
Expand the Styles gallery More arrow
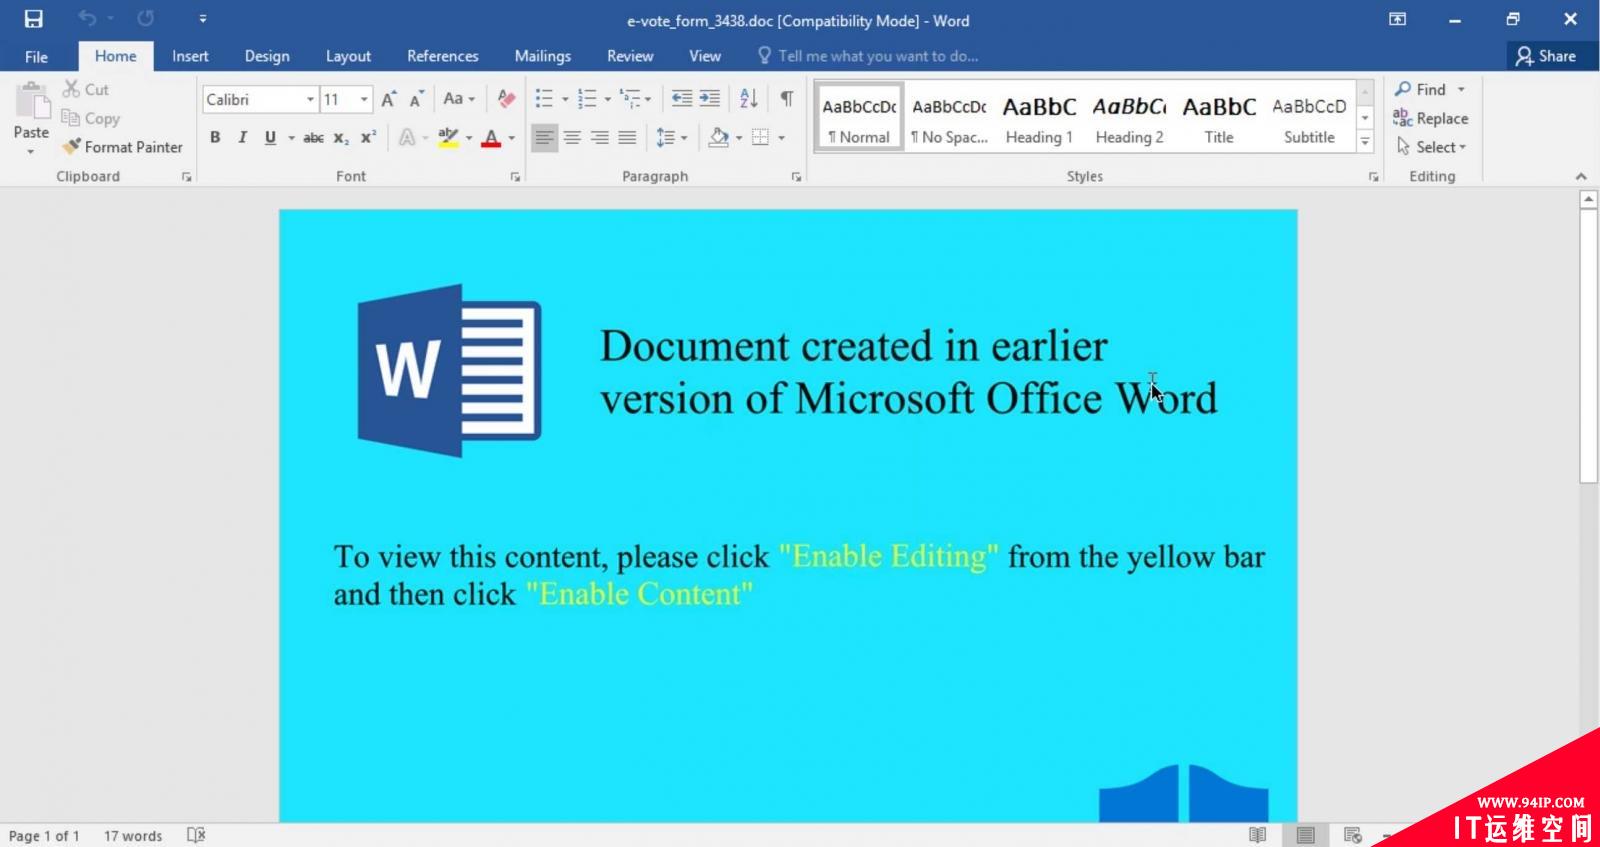[x=1365, y=142]
